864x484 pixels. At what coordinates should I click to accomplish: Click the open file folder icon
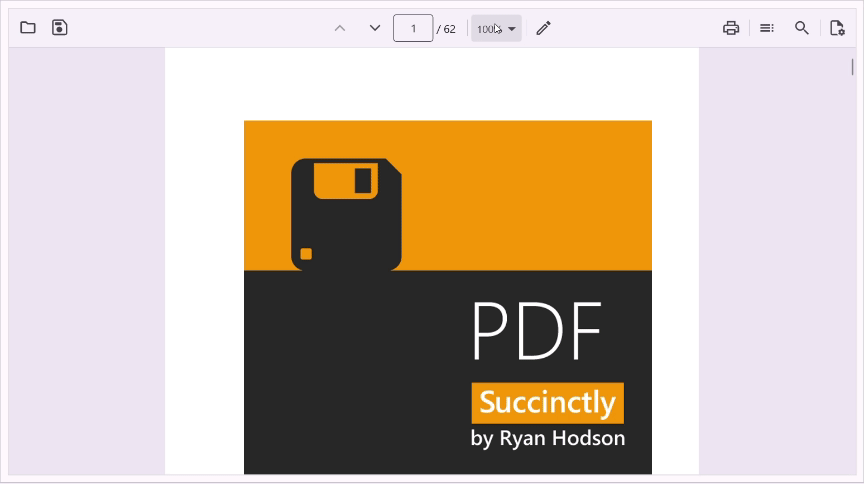28,28
